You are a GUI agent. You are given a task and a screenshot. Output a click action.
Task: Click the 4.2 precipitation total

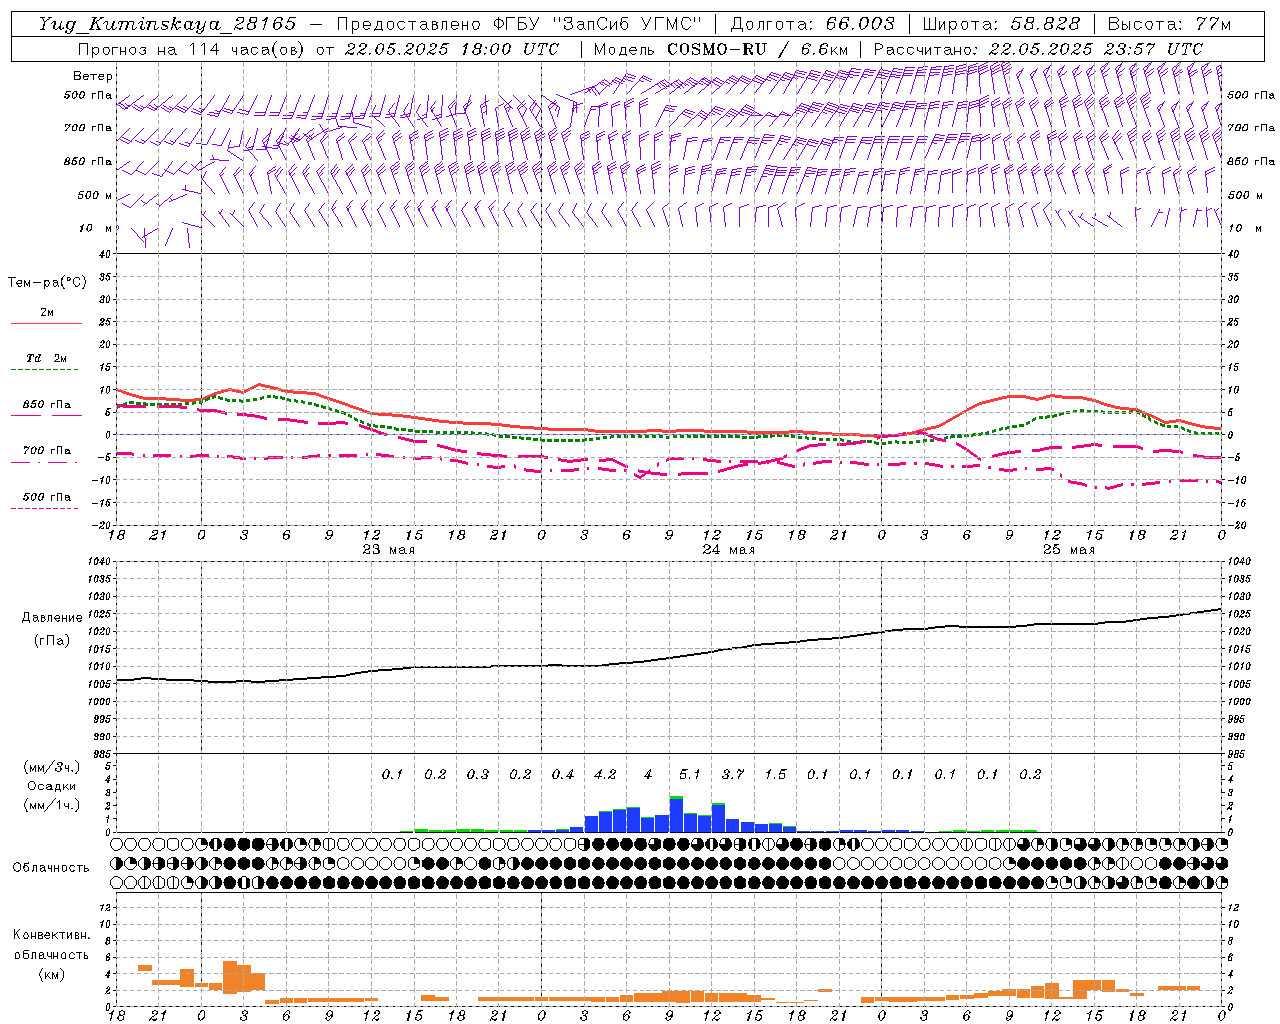tap(605, 775)
